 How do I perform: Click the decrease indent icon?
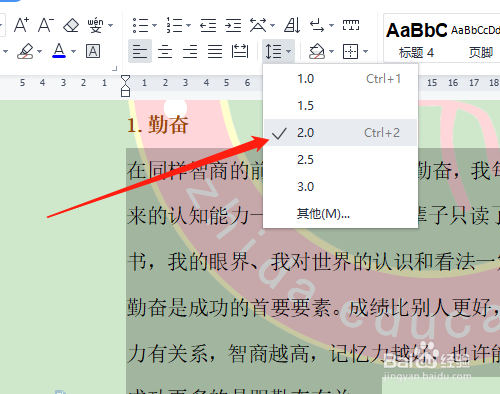click(x=208, y=25)
